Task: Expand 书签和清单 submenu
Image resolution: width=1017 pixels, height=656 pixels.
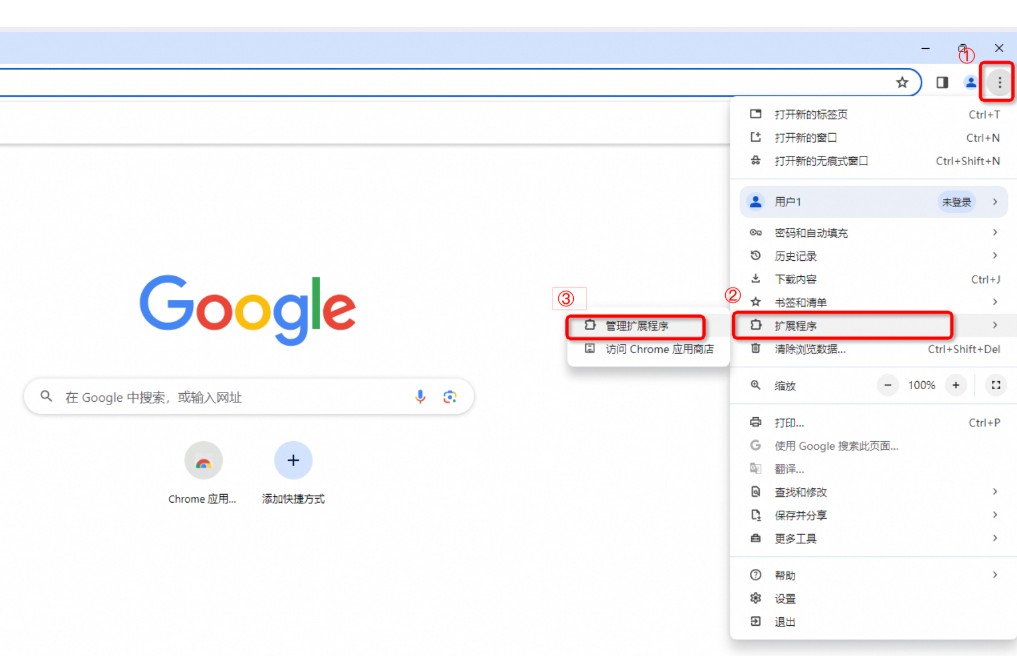Action: pyautogui.click(x=874, y=302)
